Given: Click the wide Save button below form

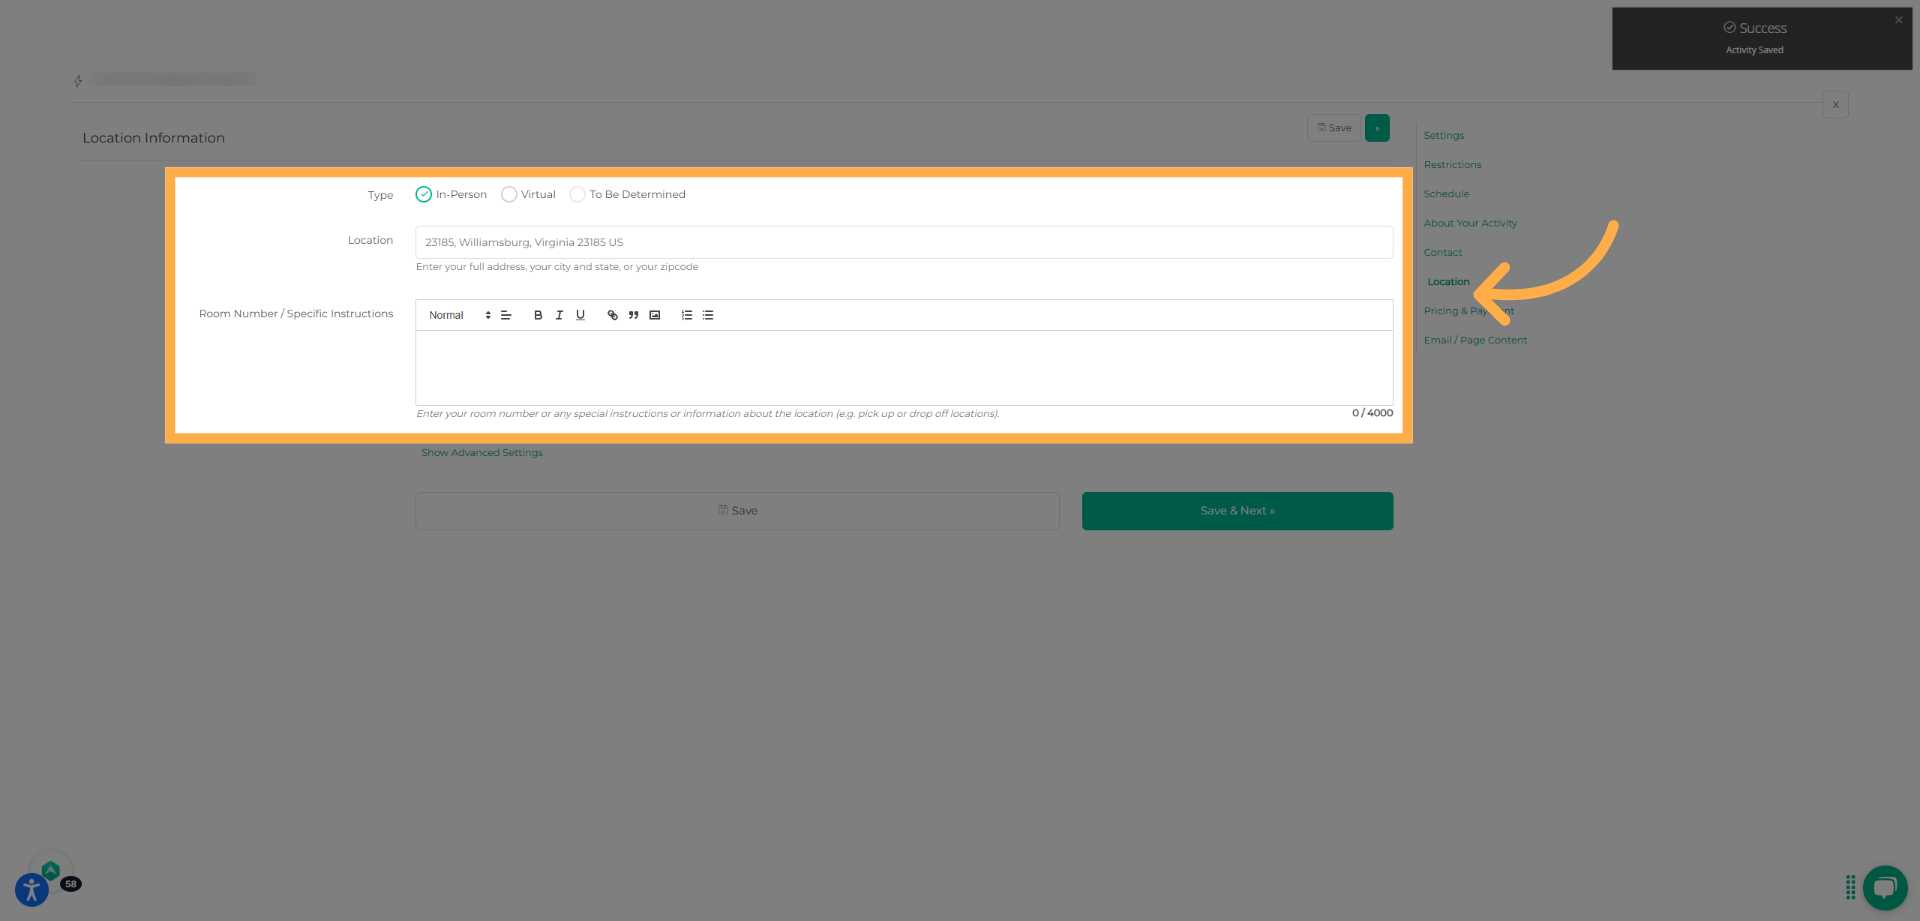Looking at the screenshot, I should click(737, 511).
